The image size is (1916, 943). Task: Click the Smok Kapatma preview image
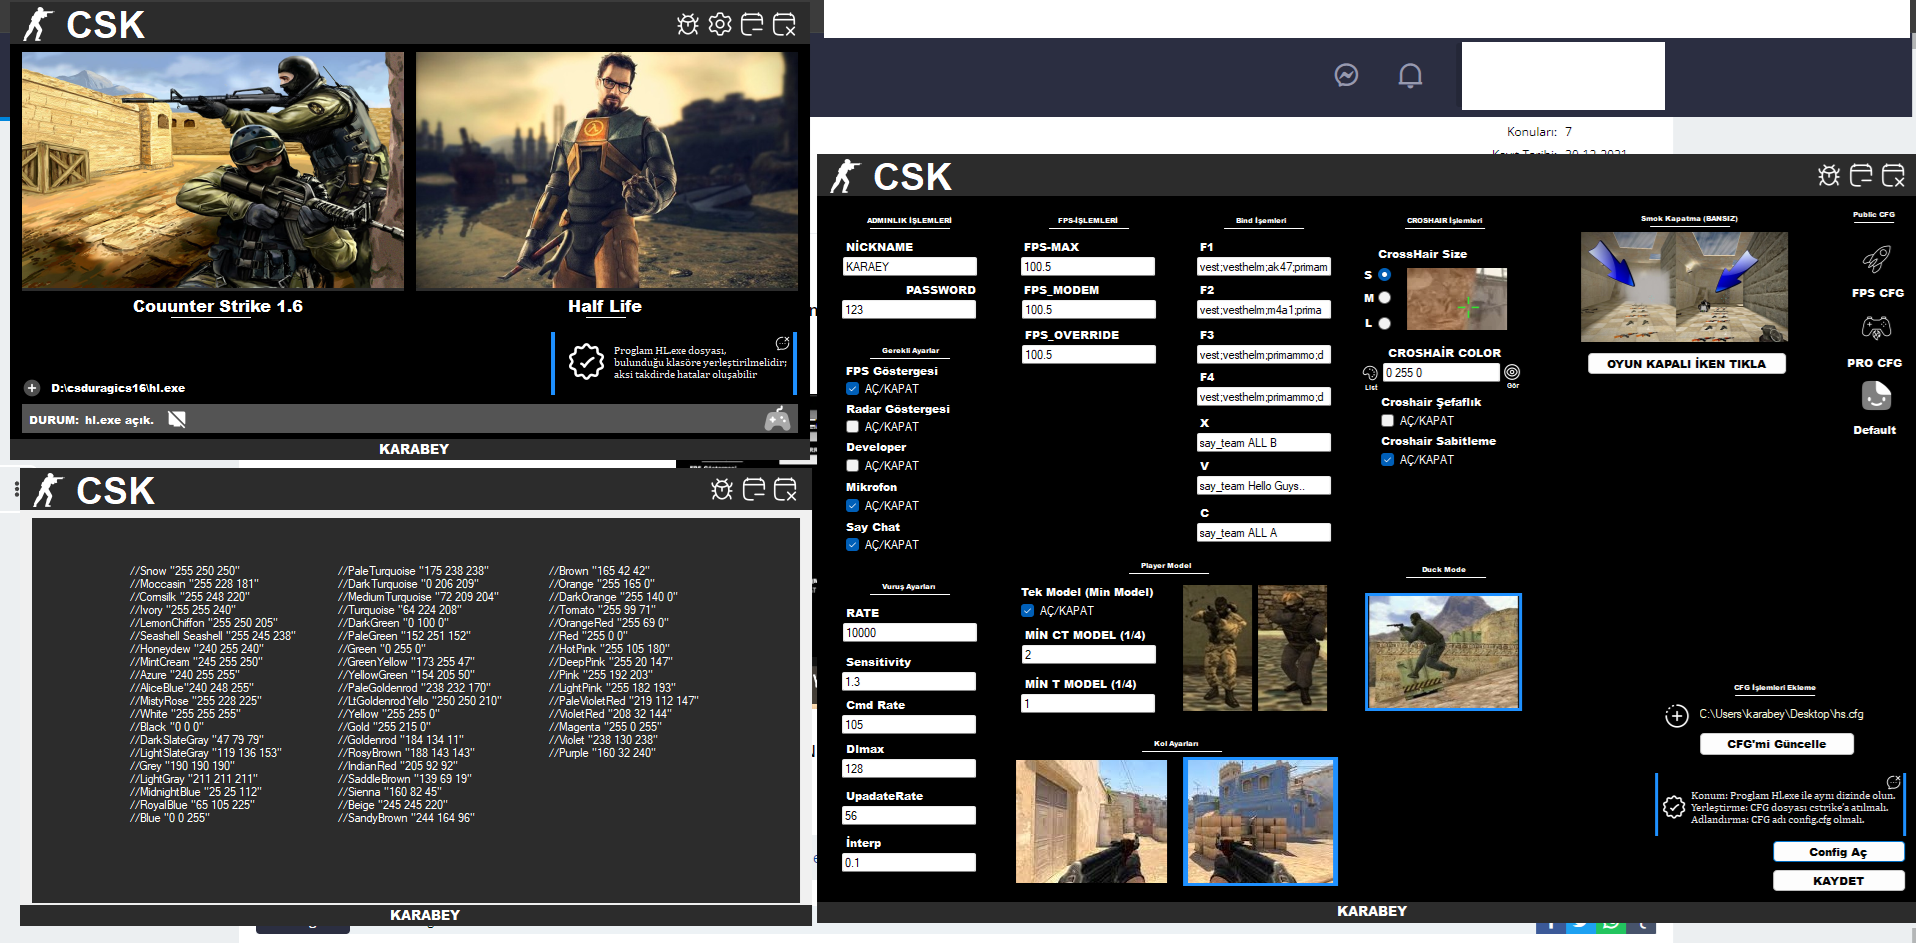coord(1684,288)
